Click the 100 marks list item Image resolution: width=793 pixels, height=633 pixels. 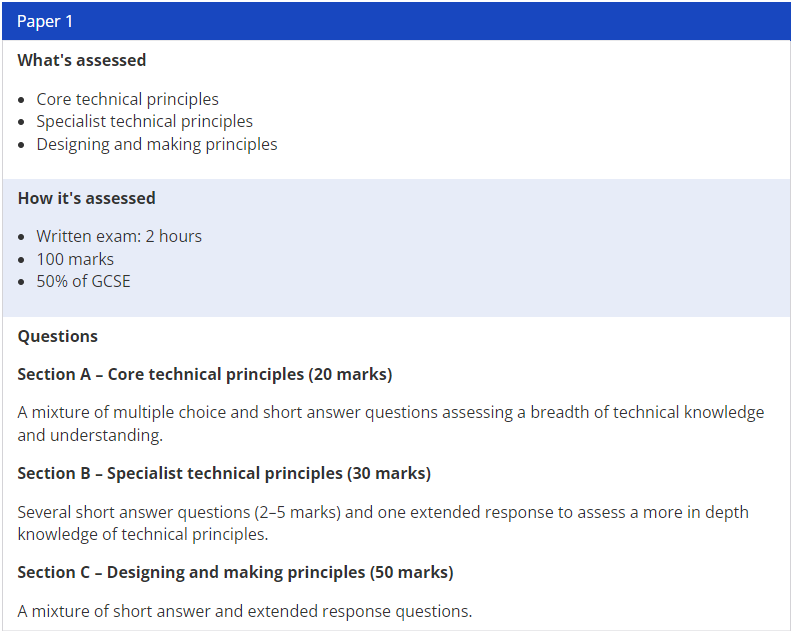pyautogui.click(x=75, y=259)
